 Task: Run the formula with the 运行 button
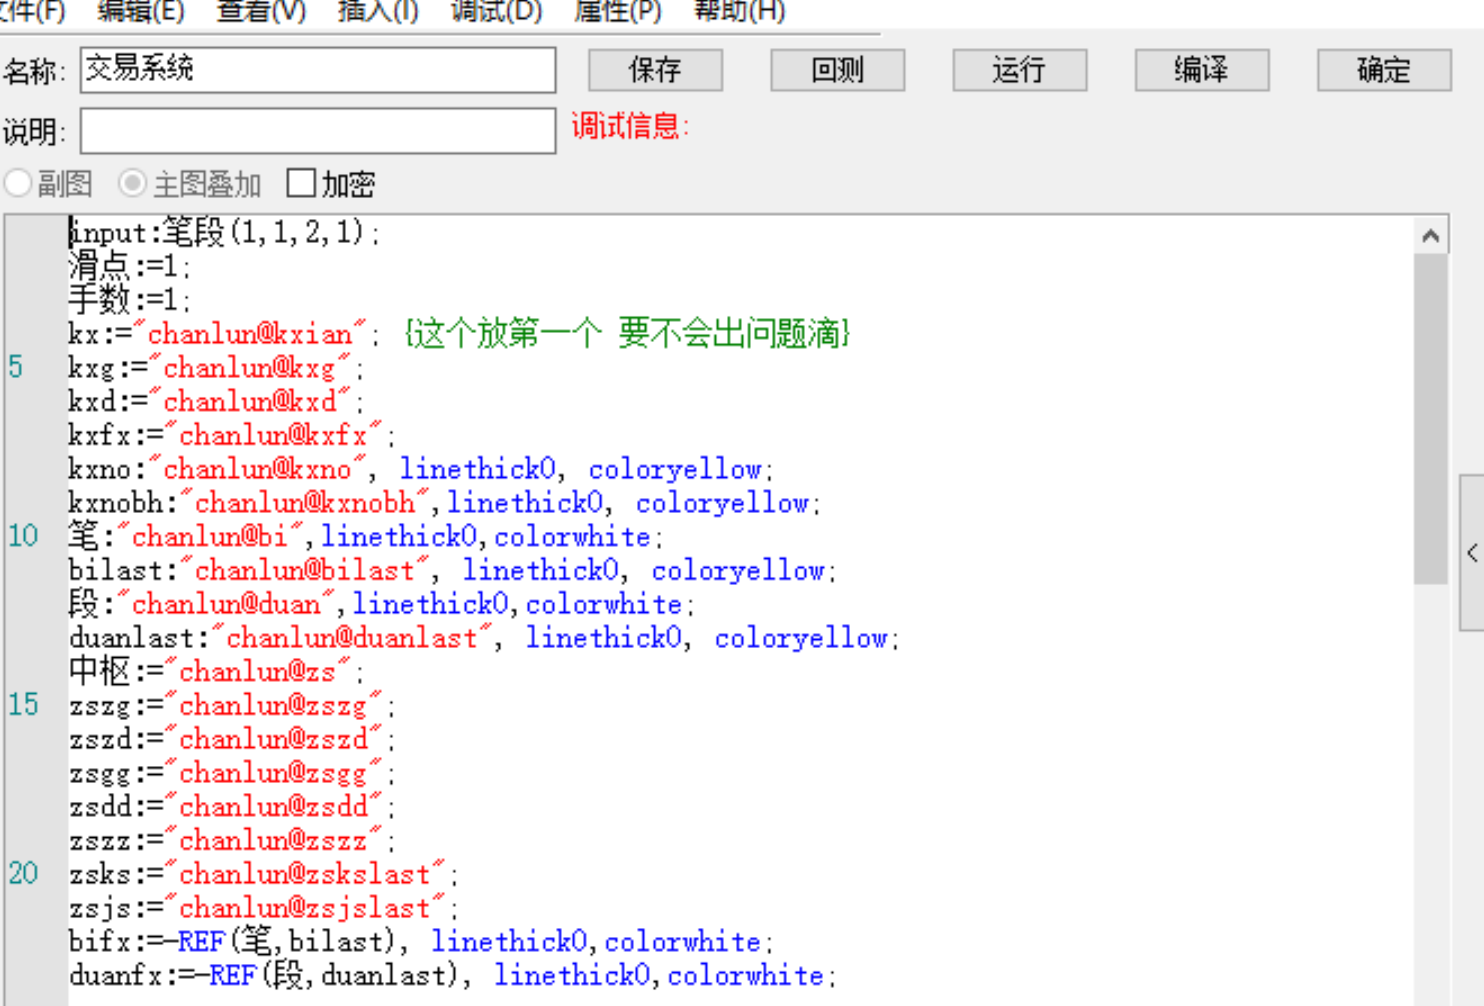point(1019,70)
